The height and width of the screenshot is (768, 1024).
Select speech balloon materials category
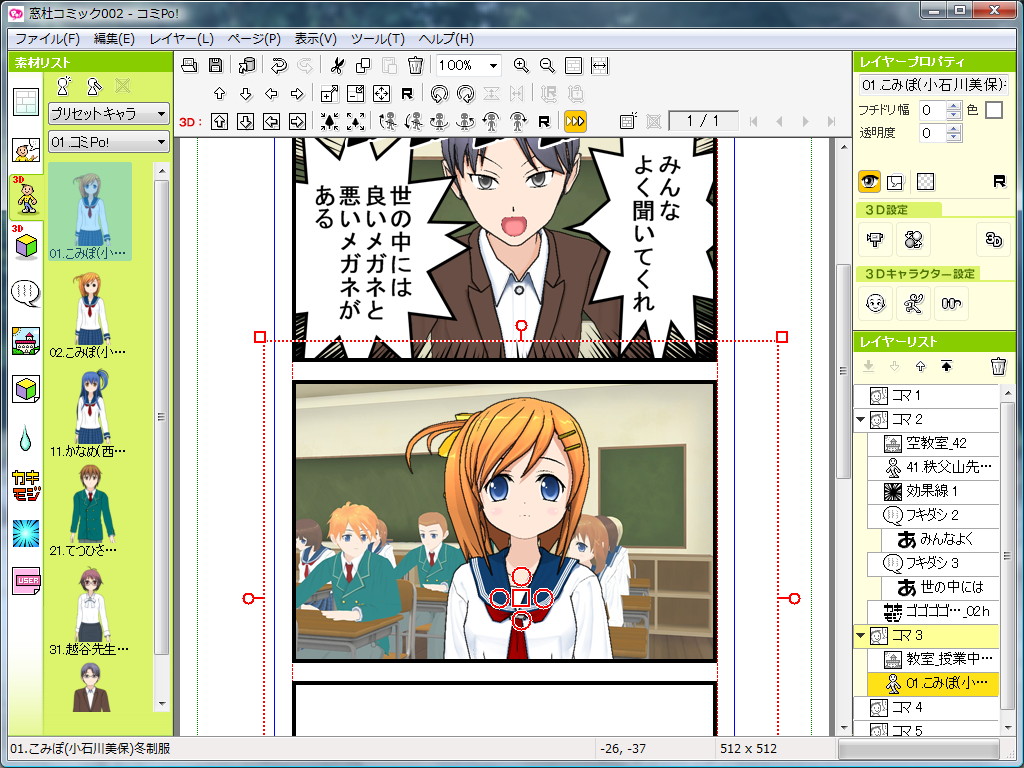tap(26, 293)
